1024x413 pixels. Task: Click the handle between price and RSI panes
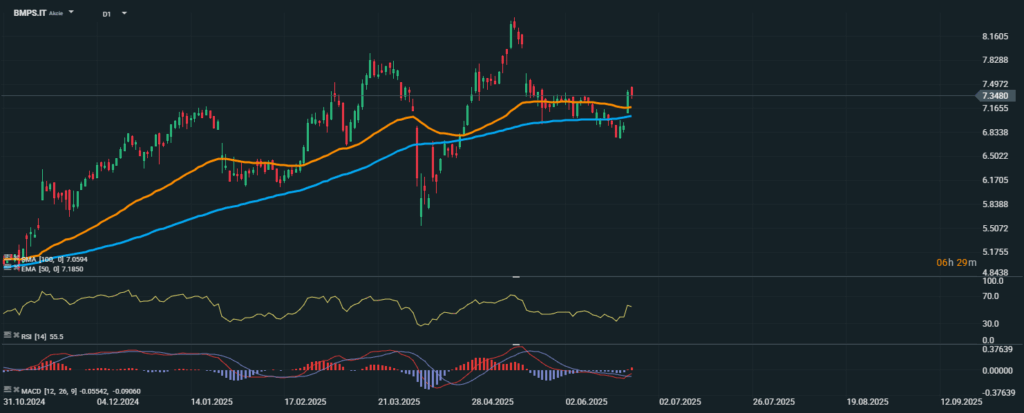(515, 277)
